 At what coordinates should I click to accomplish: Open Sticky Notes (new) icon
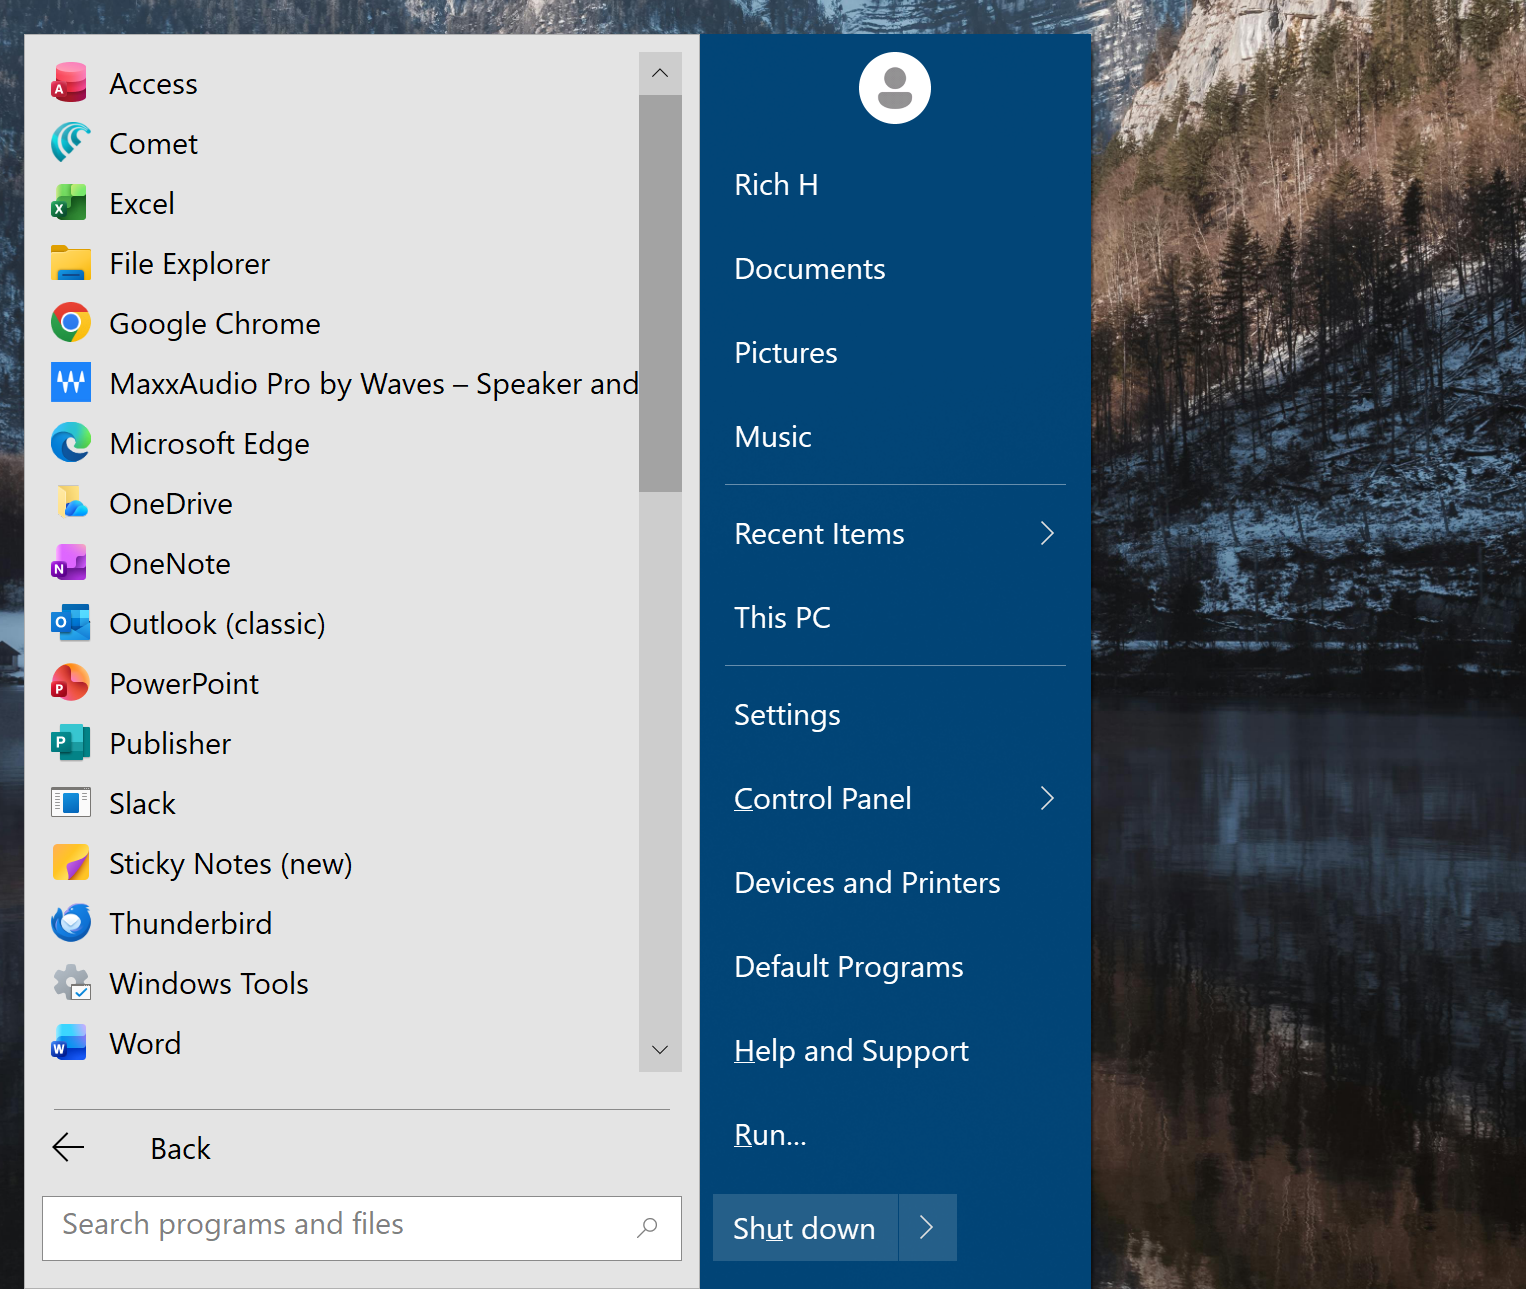point(70,863)
